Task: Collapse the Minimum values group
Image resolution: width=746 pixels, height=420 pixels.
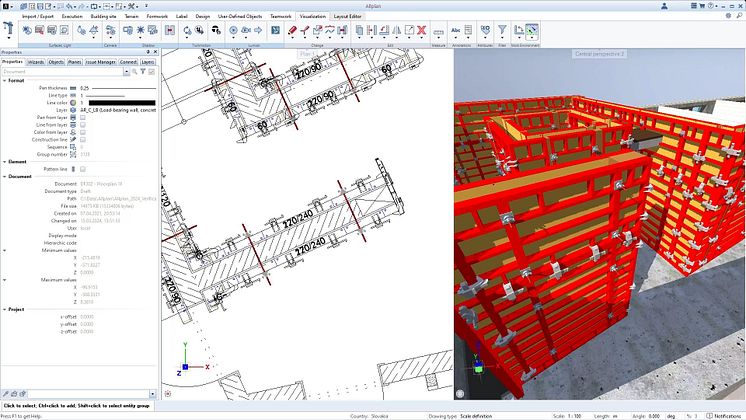Action: [x=5, y=250]
